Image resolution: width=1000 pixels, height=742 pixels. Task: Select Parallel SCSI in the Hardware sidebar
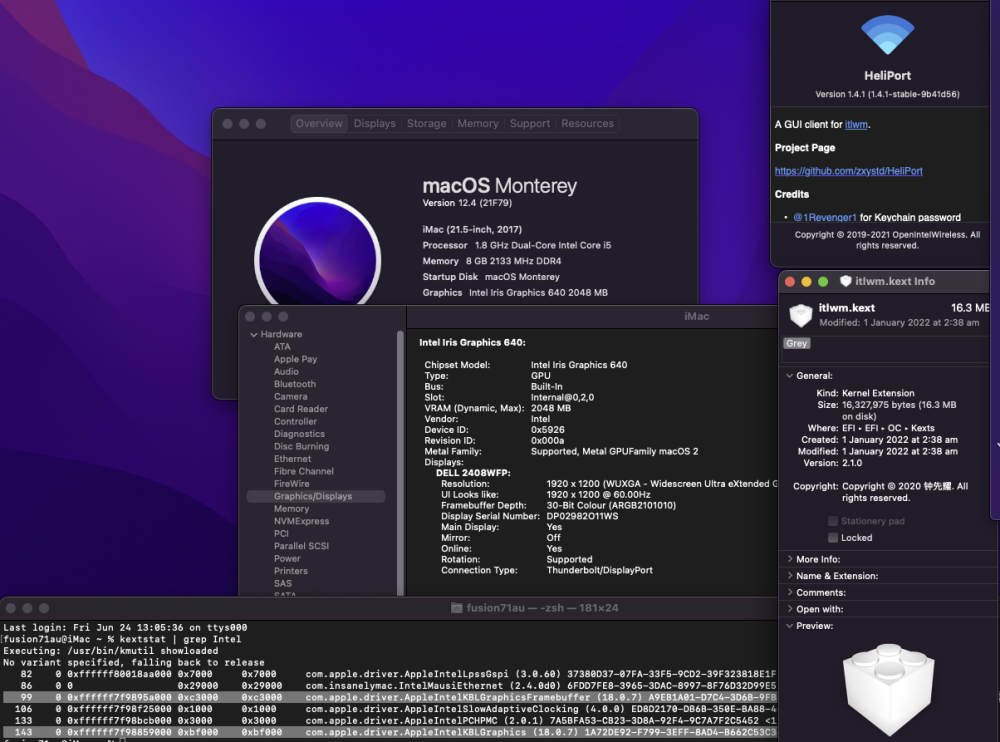pyautogui.click(x=301, y=546)
